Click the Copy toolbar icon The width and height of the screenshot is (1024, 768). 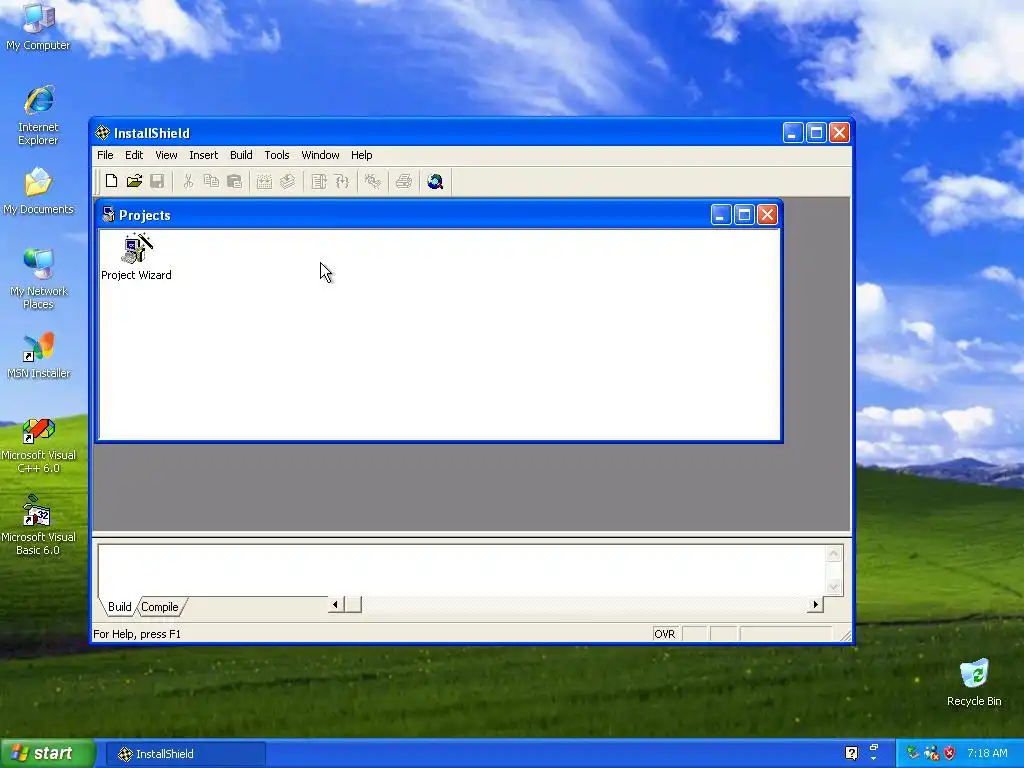tap(212, 181)
